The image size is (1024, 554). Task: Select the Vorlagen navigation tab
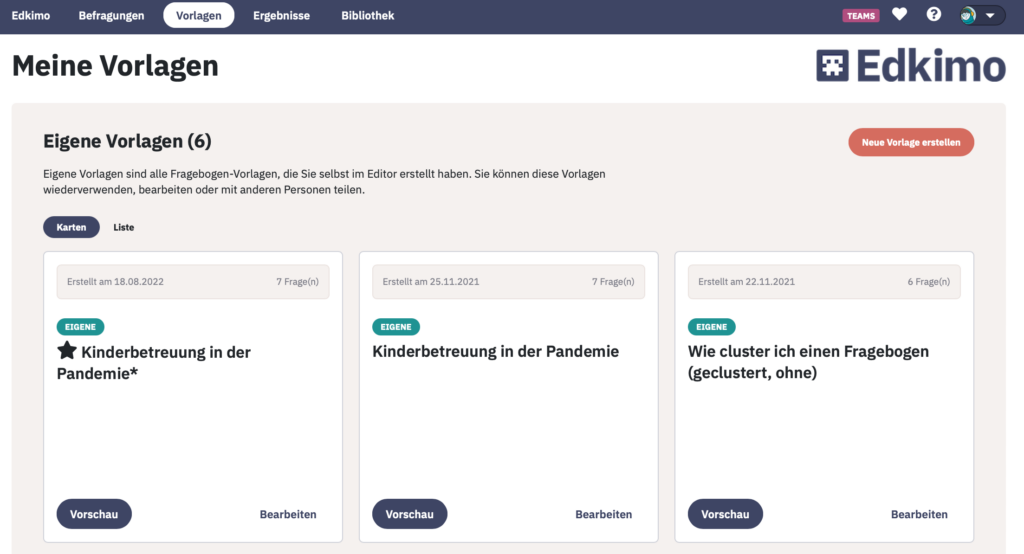(199, 16)
